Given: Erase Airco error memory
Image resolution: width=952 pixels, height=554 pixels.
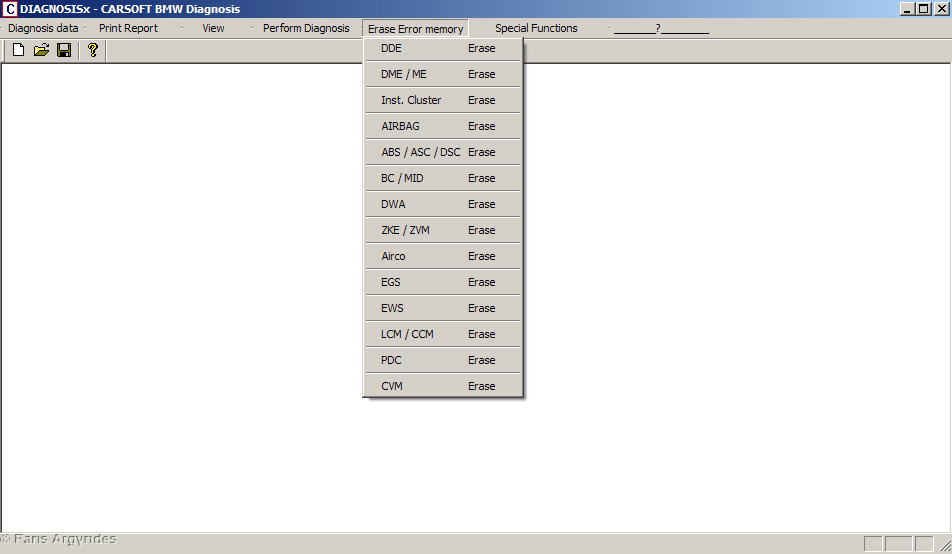Looking at the screenshot, I should (443, 256).
